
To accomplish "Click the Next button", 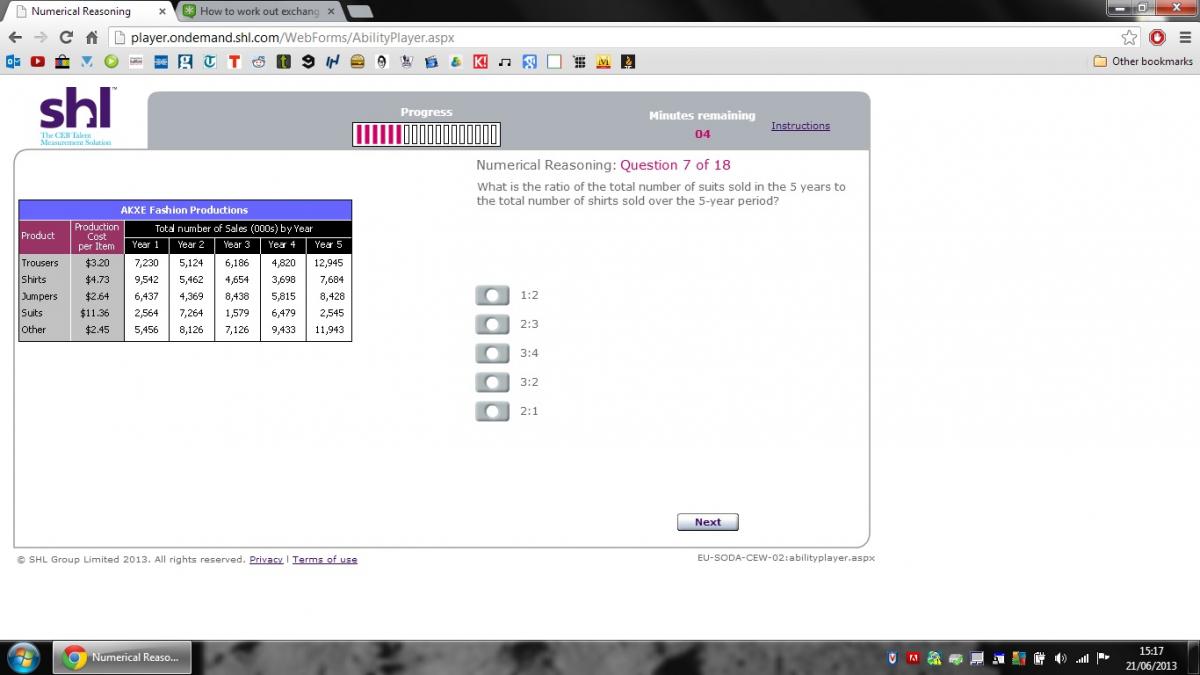I will click(708, 522).
